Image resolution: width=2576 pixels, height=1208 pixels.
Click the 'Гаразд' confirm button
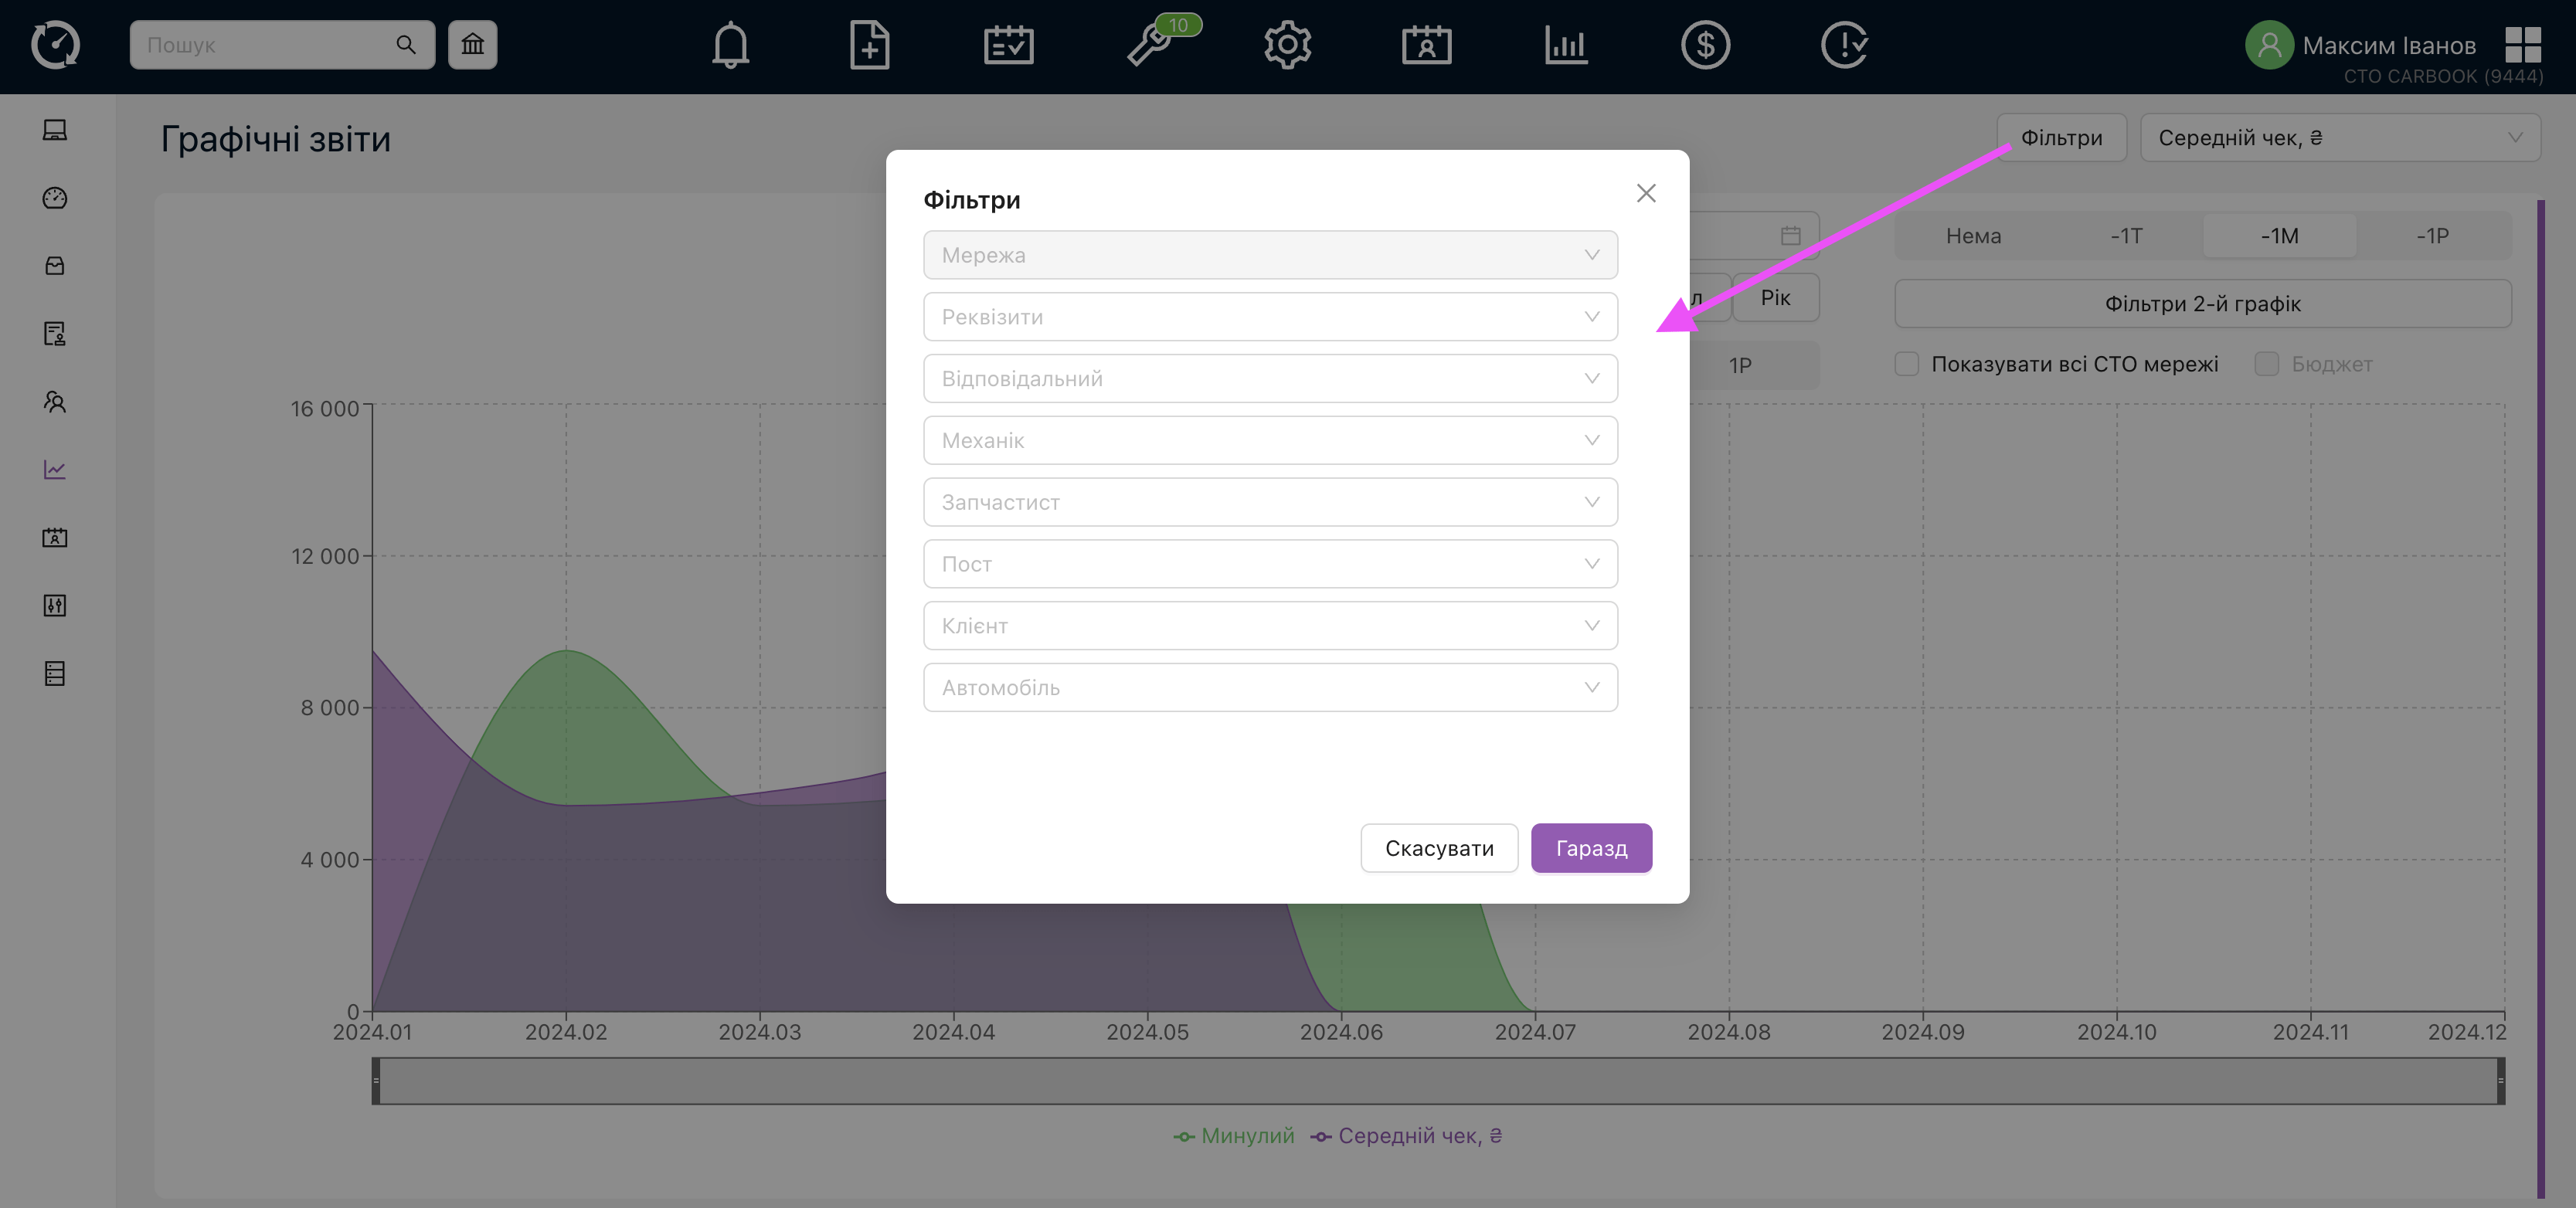coord(1591,848)
